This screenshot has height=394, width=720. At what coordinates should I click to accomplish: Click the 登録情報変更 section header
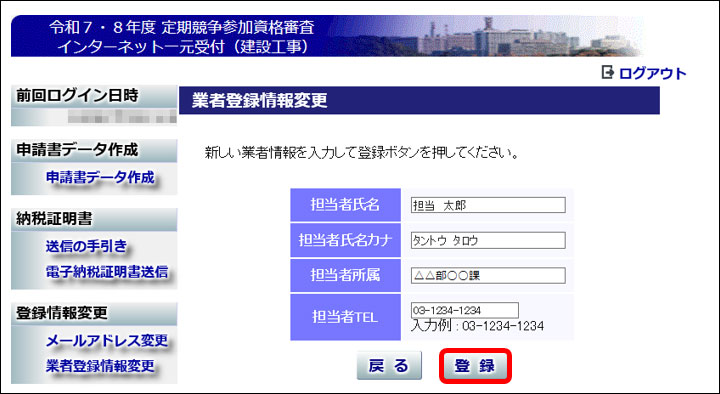(x=94, y=313)
